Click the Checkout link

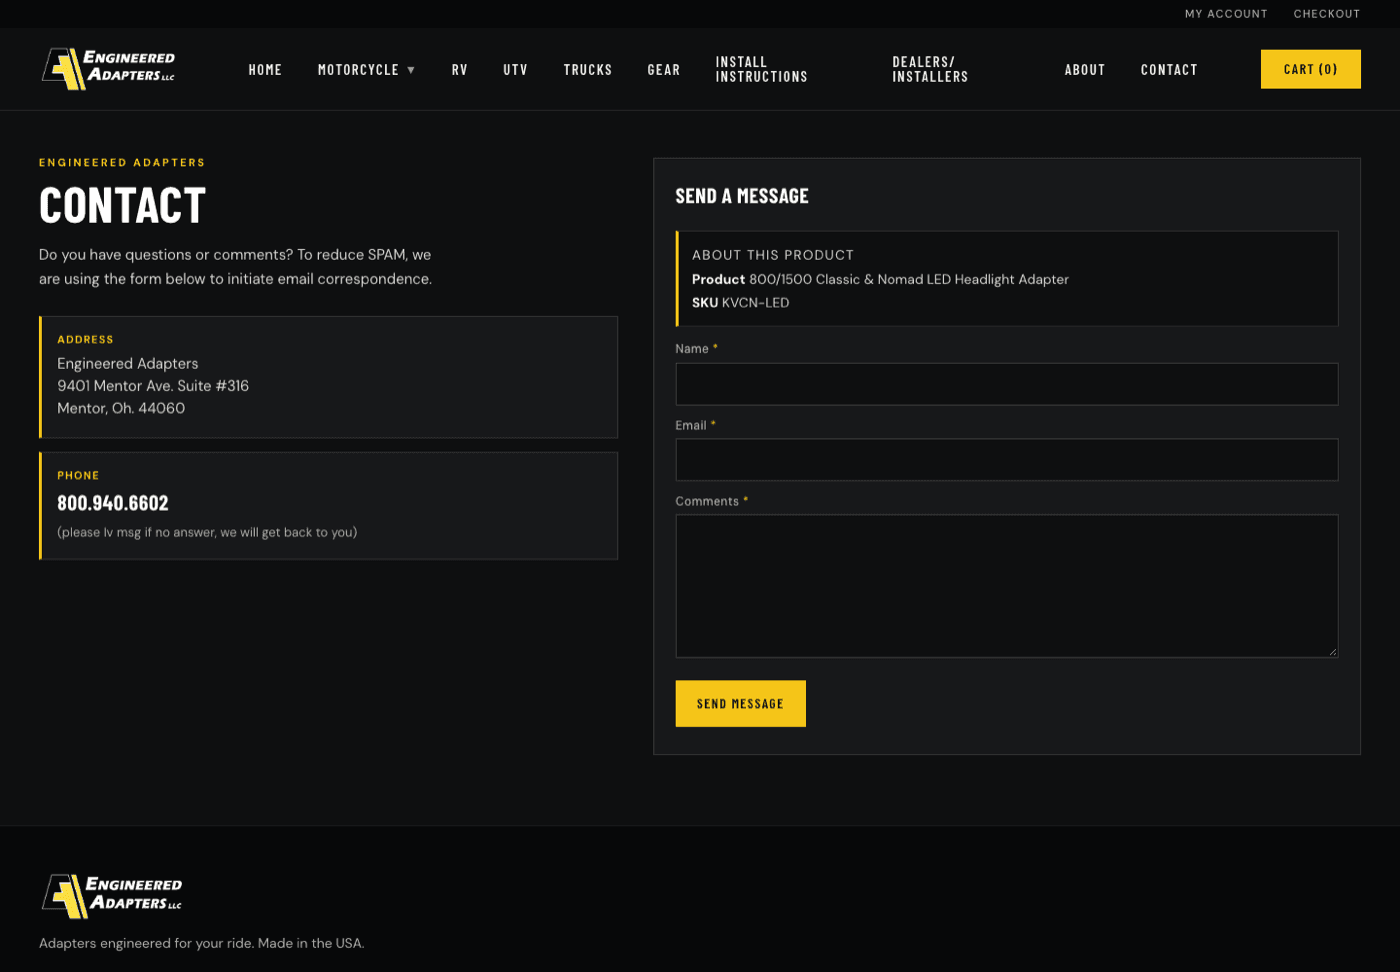click(x=1327, y=14)
